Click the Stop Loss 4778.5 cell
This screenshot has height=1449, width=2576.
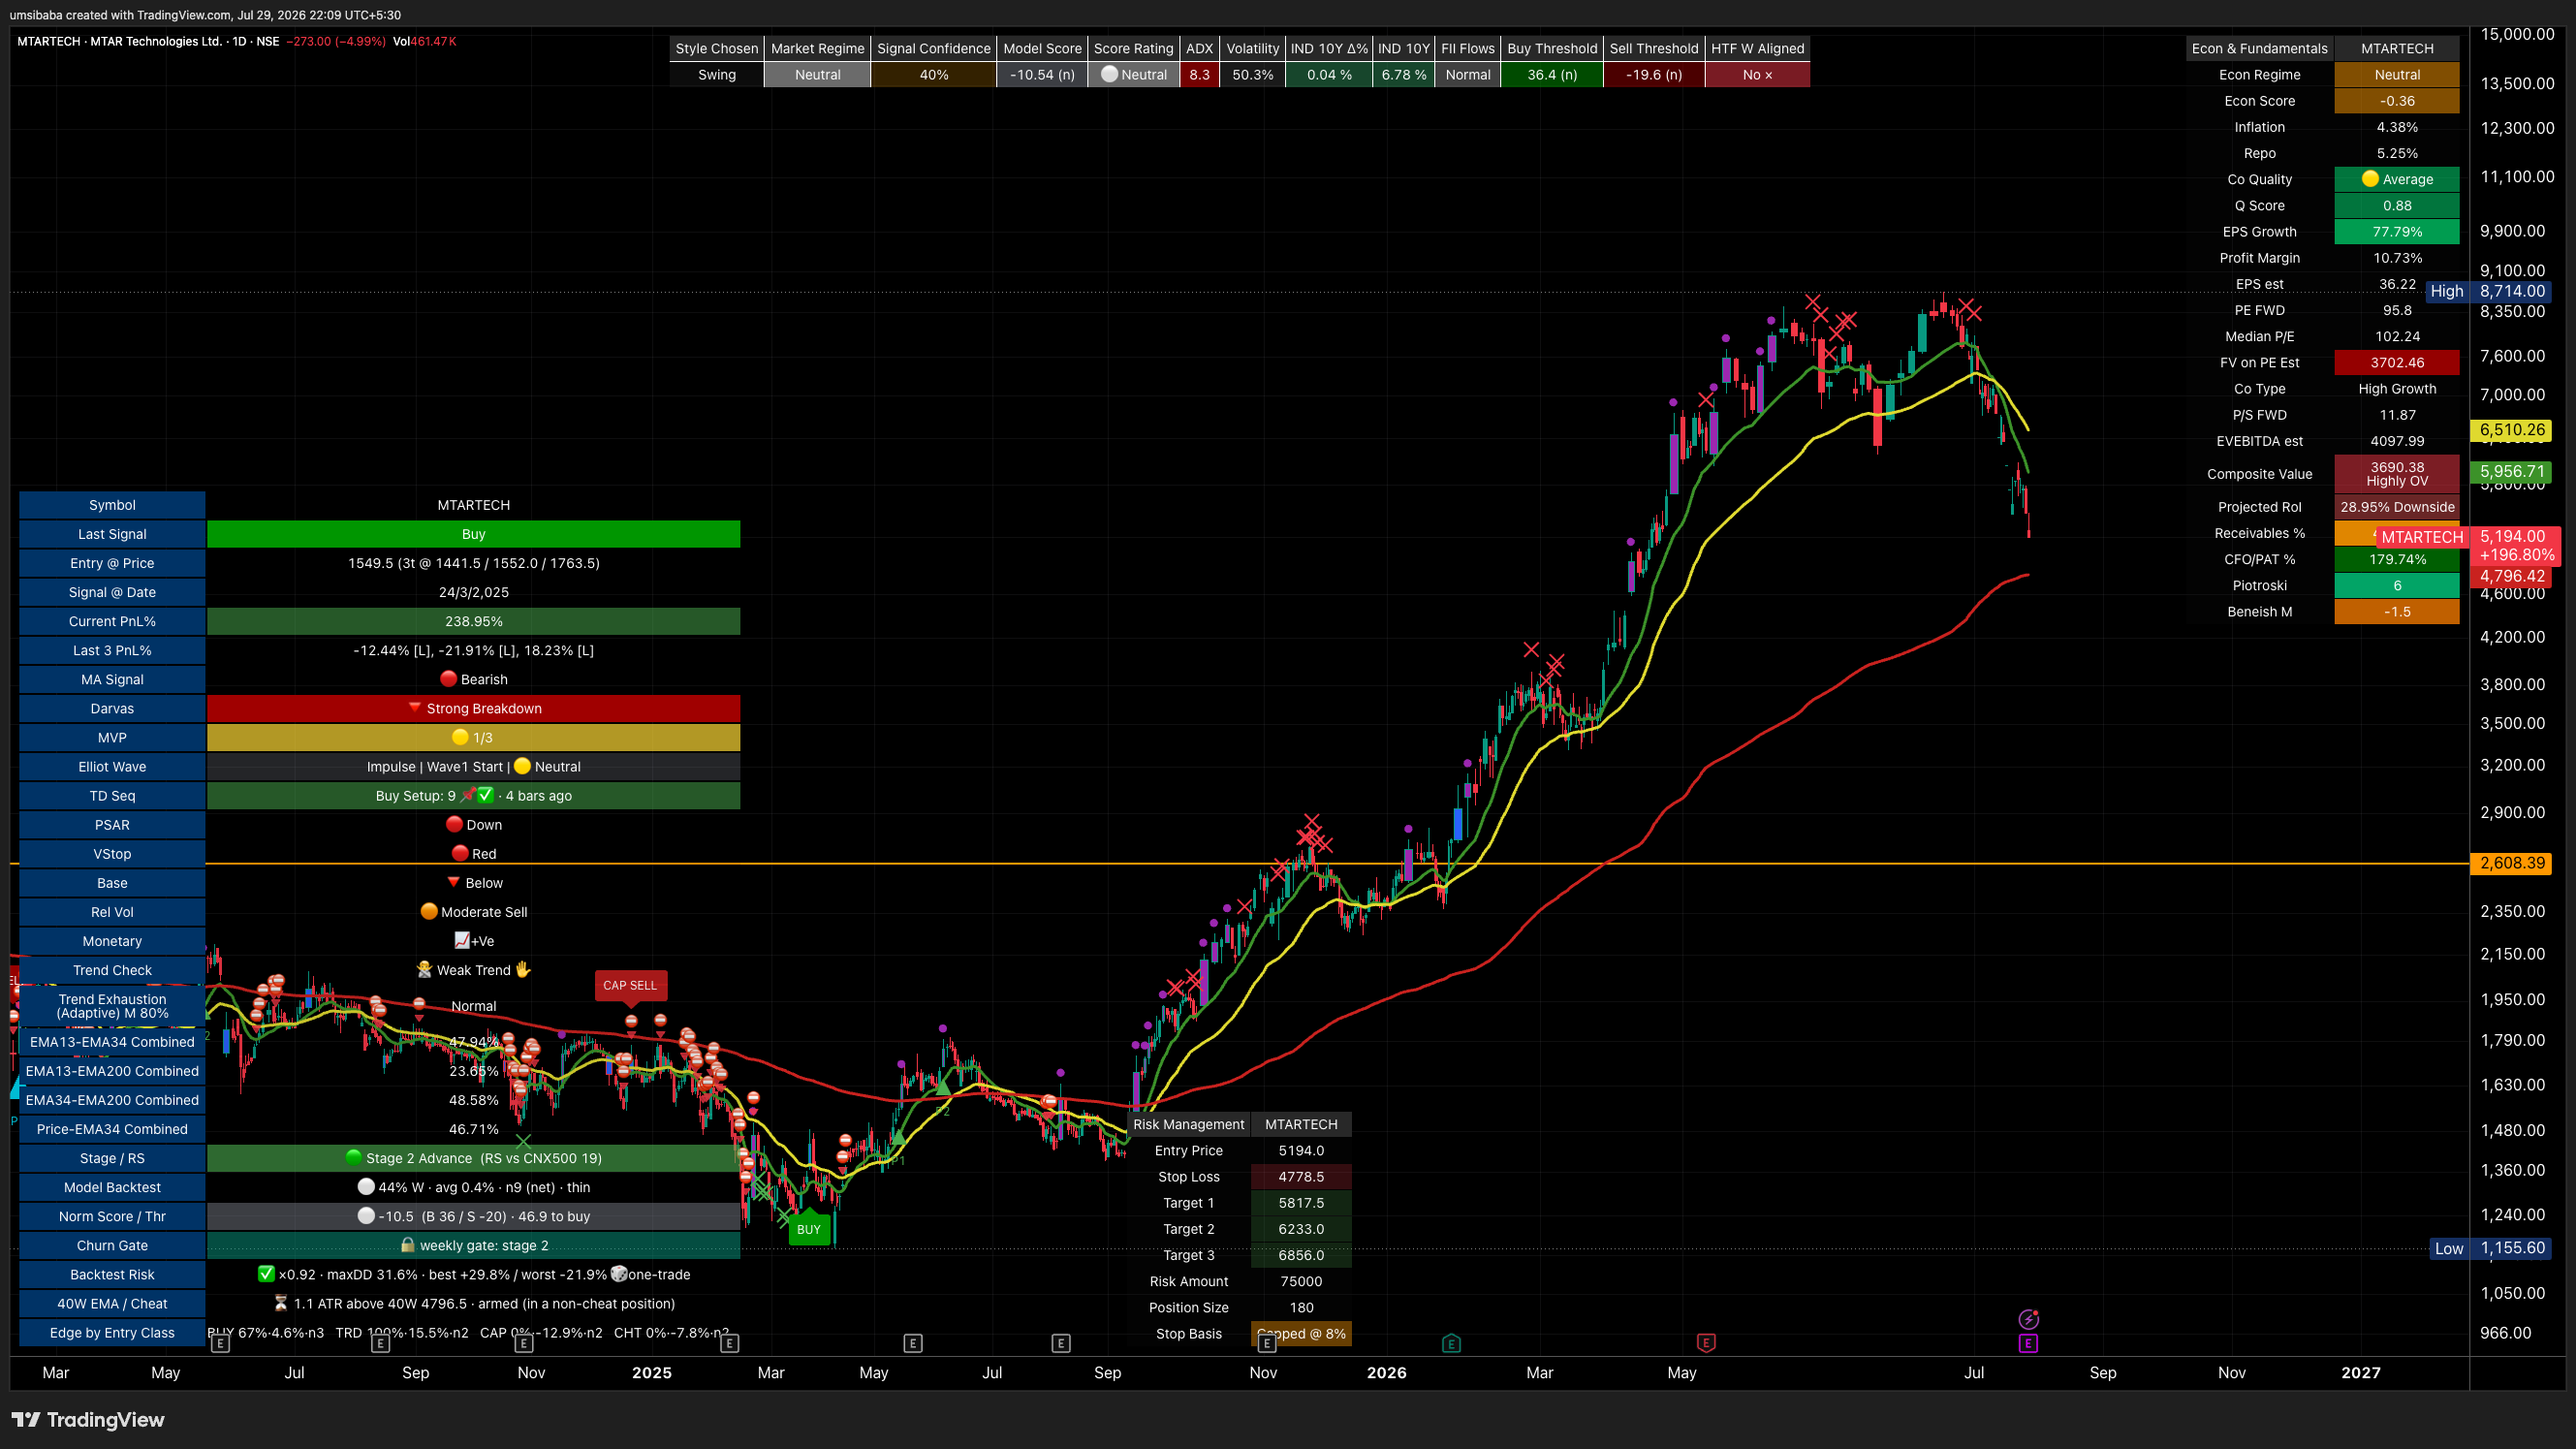(x=1301, y=1177)
